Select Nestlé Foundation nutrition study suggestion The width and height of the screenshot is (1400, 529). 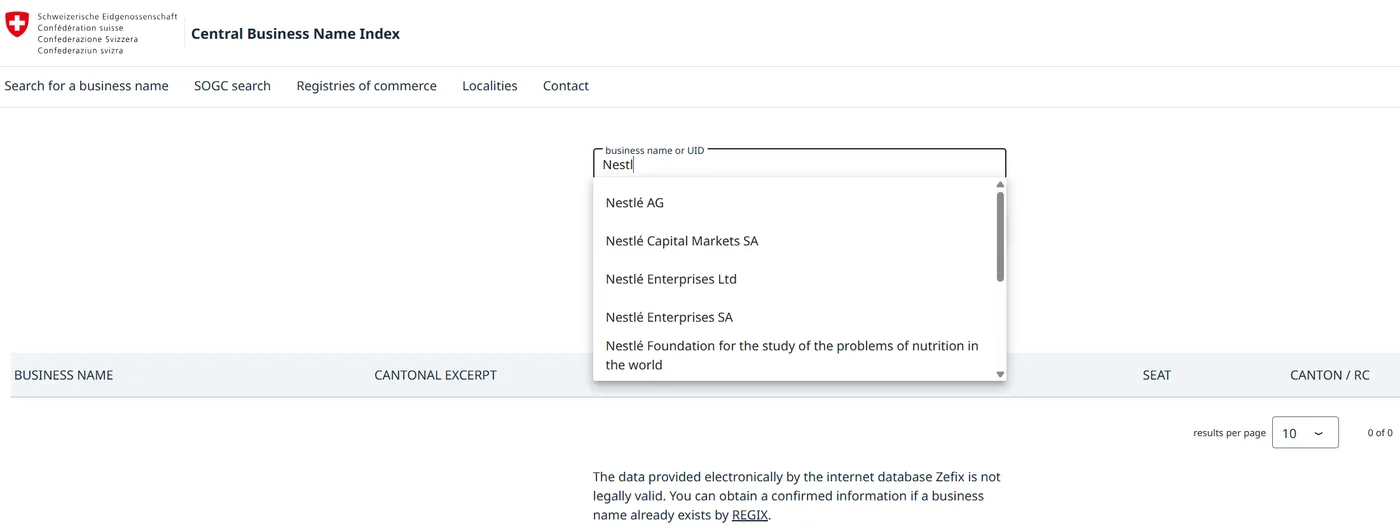point(793,355)
